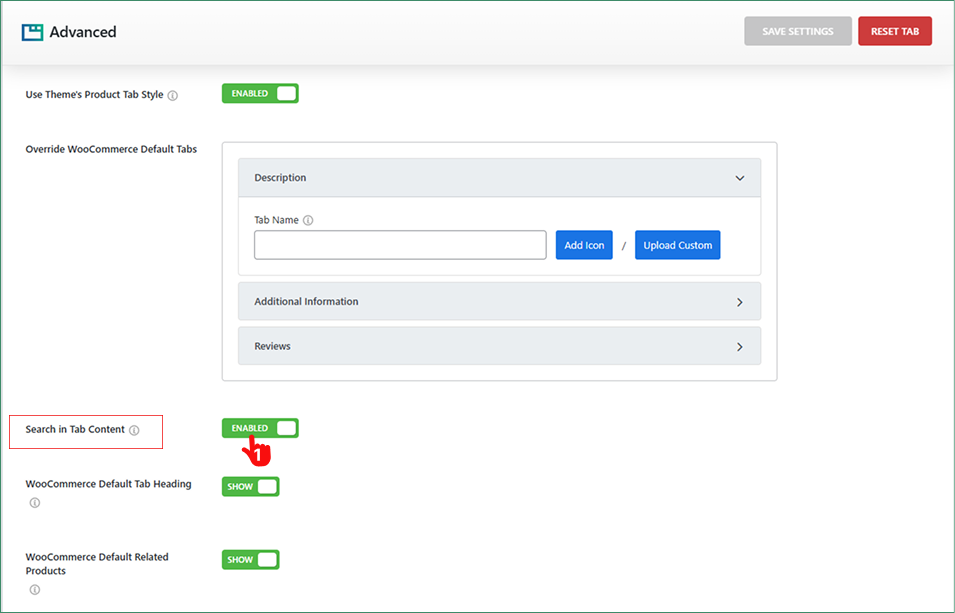This screenshot has width=955, height=613.
Task: Disable the Use Theme's Product Tab Style toggle
Action: click(260, 93)
